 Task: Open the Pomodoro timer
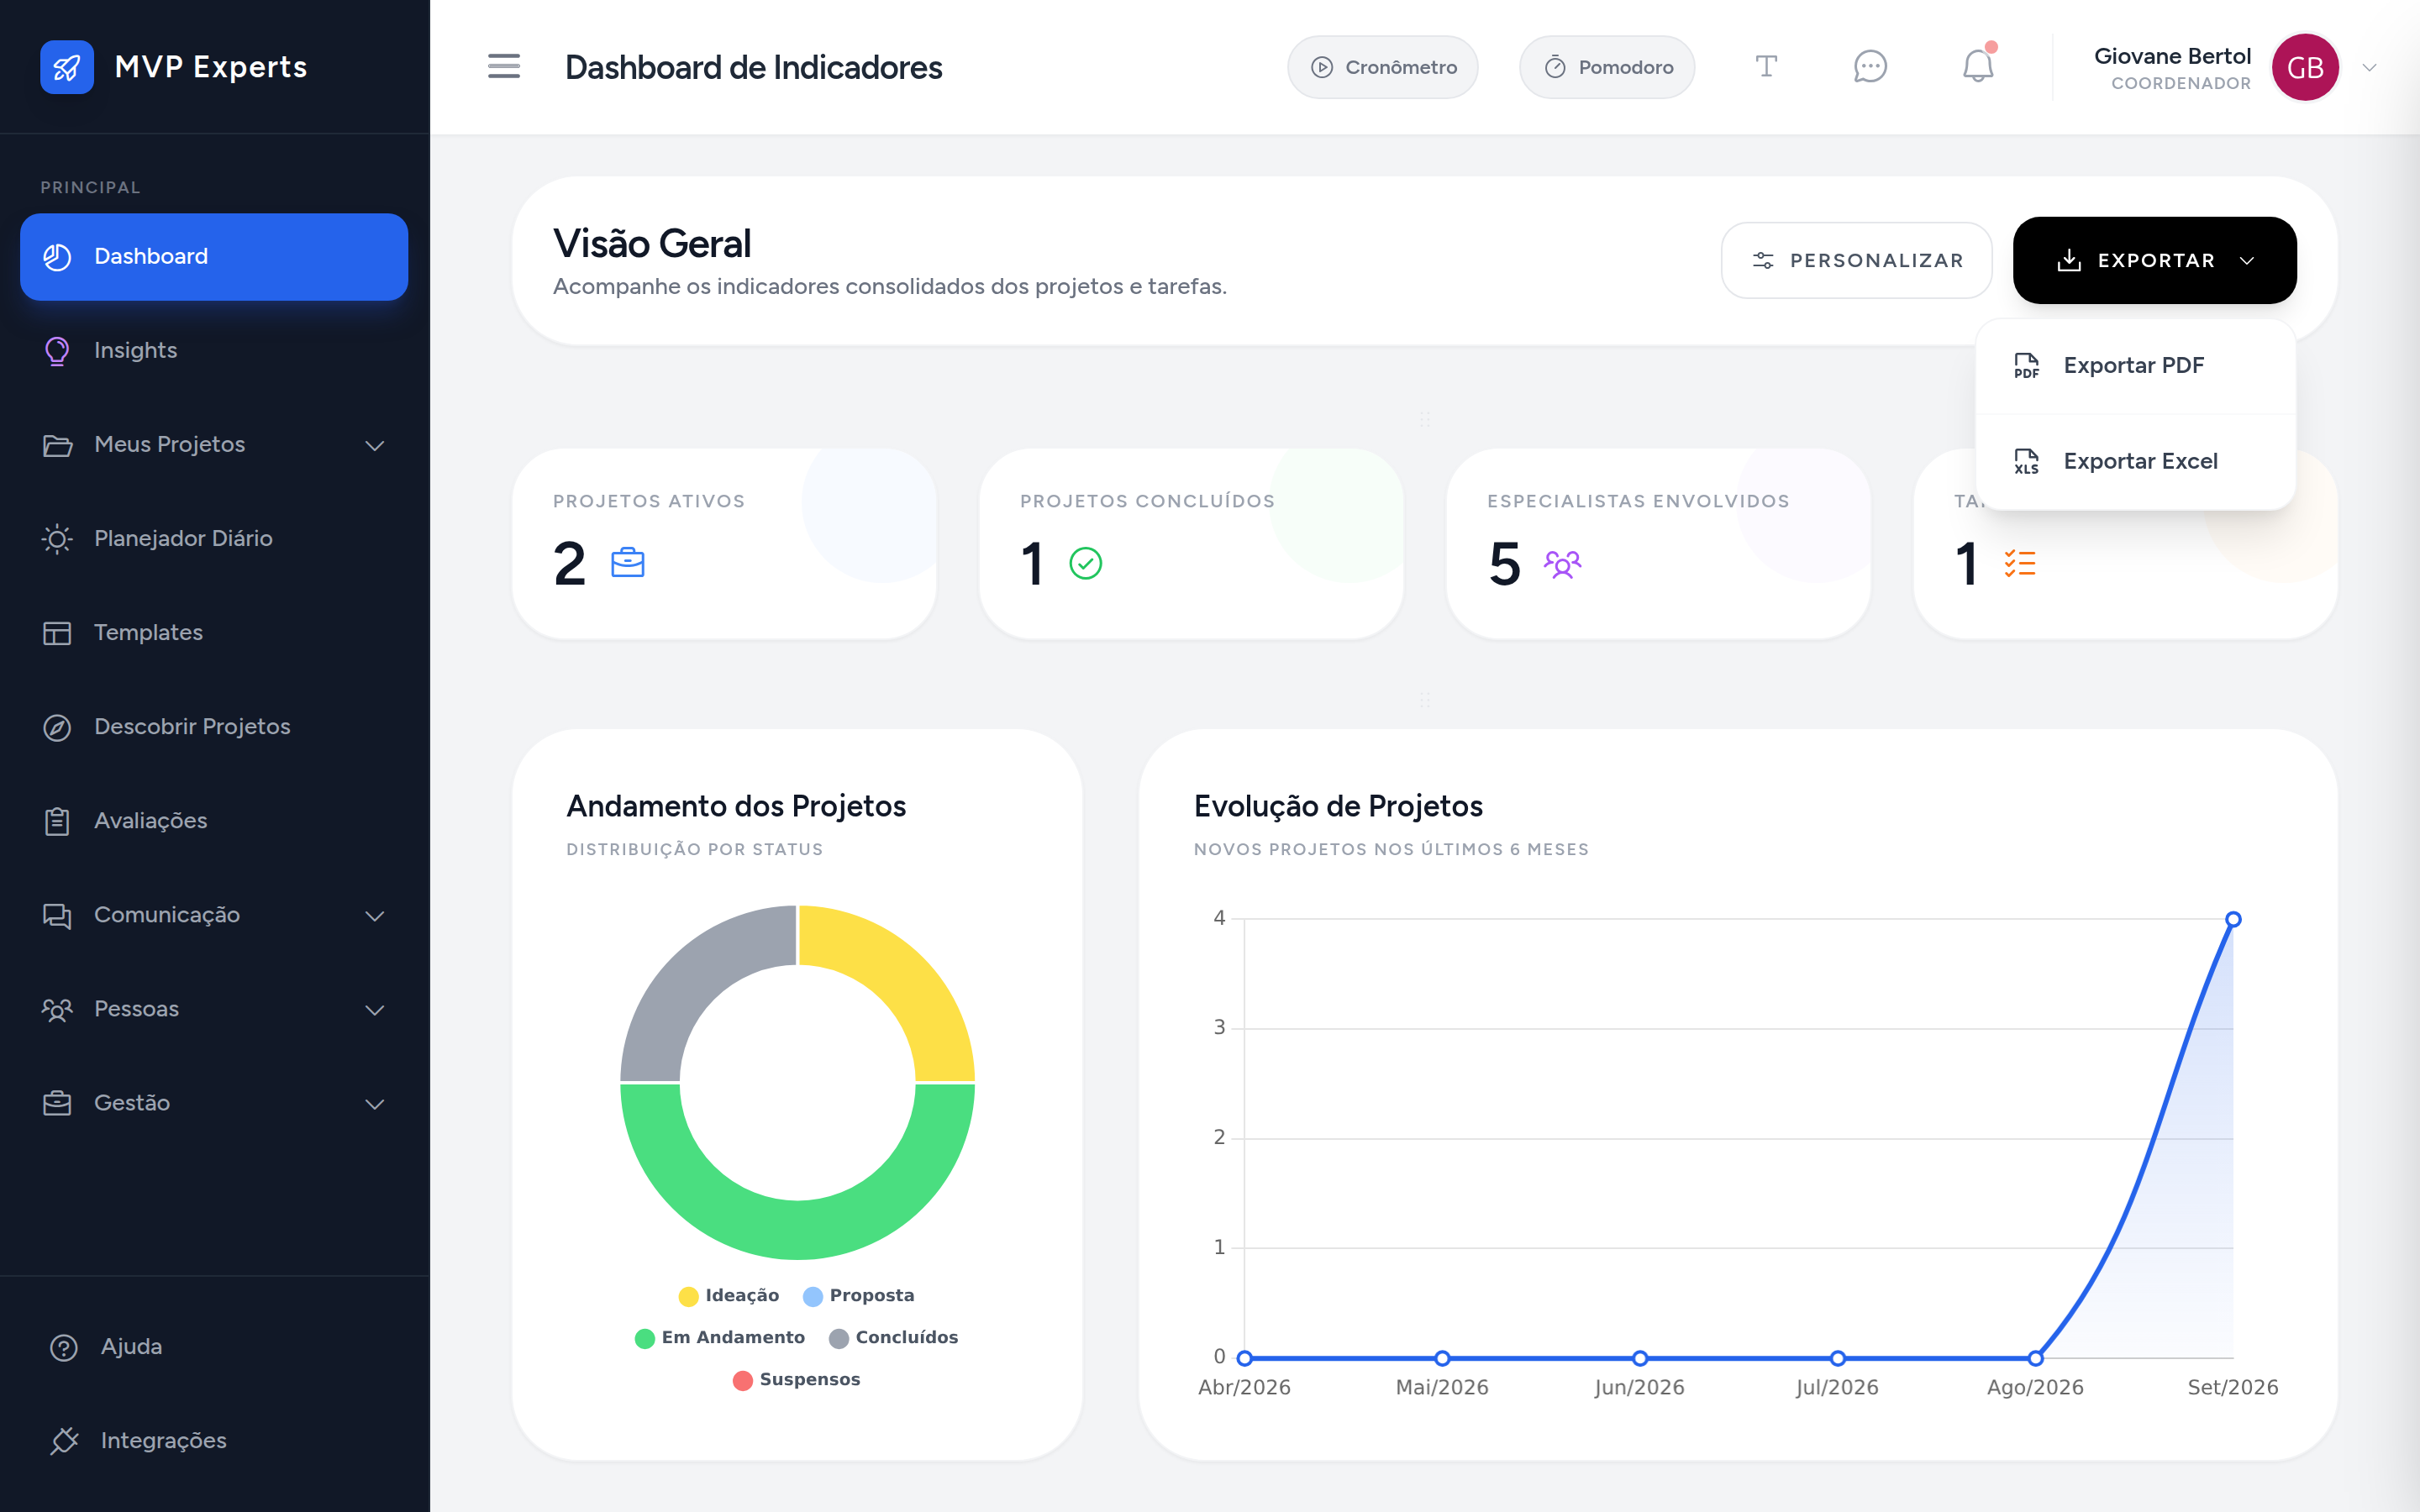click(x=1607, y=67)
